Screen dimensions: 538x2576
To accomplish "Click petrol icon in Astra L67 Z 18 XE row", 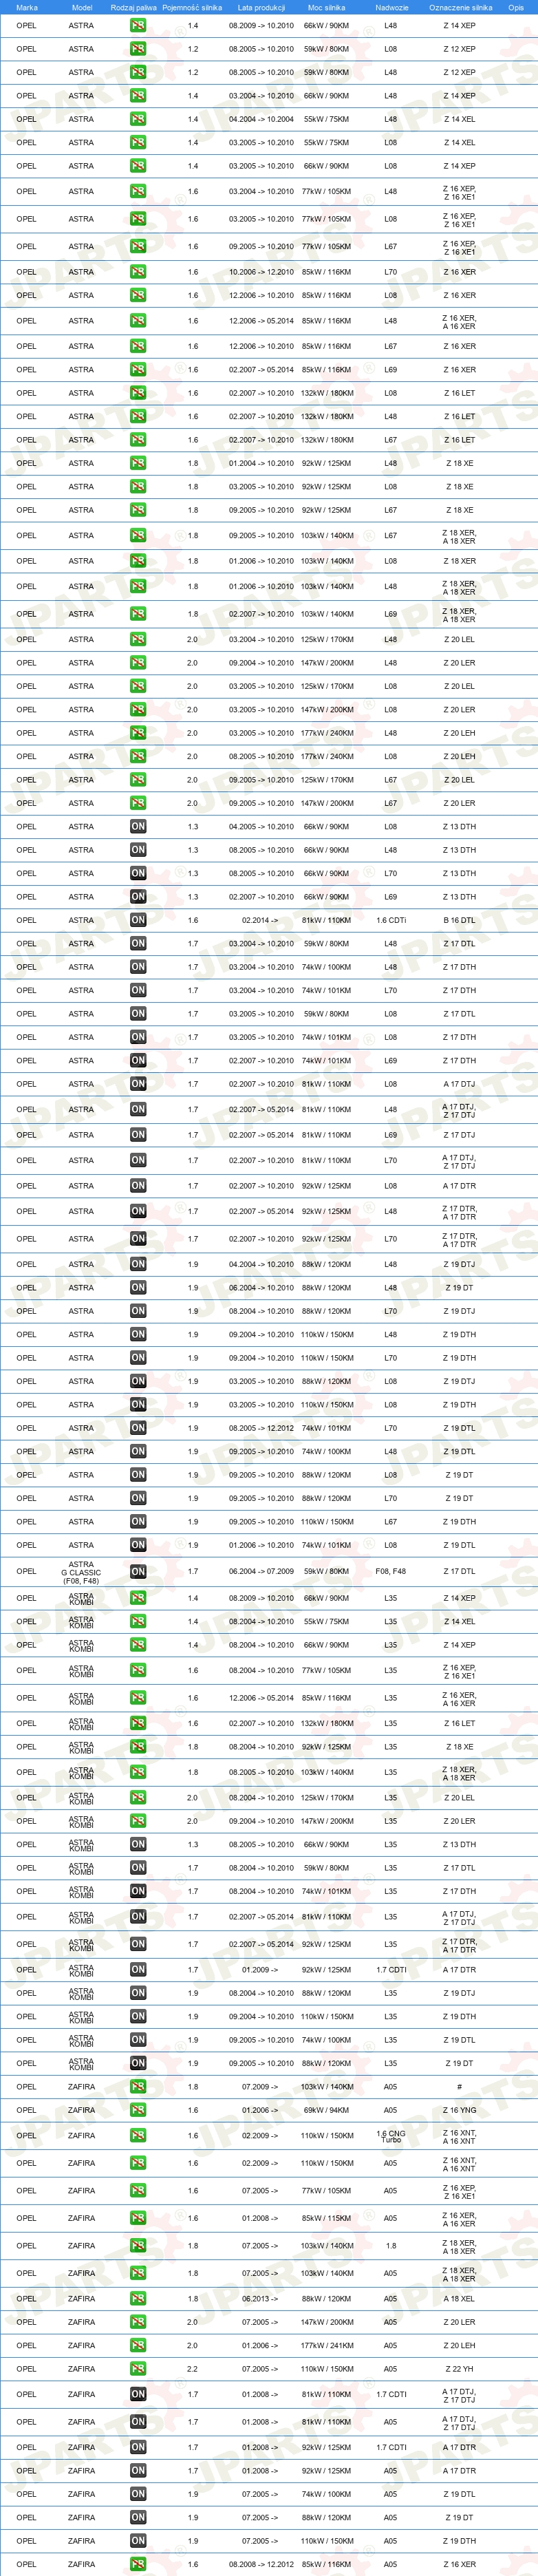I will tap(138, 510).
